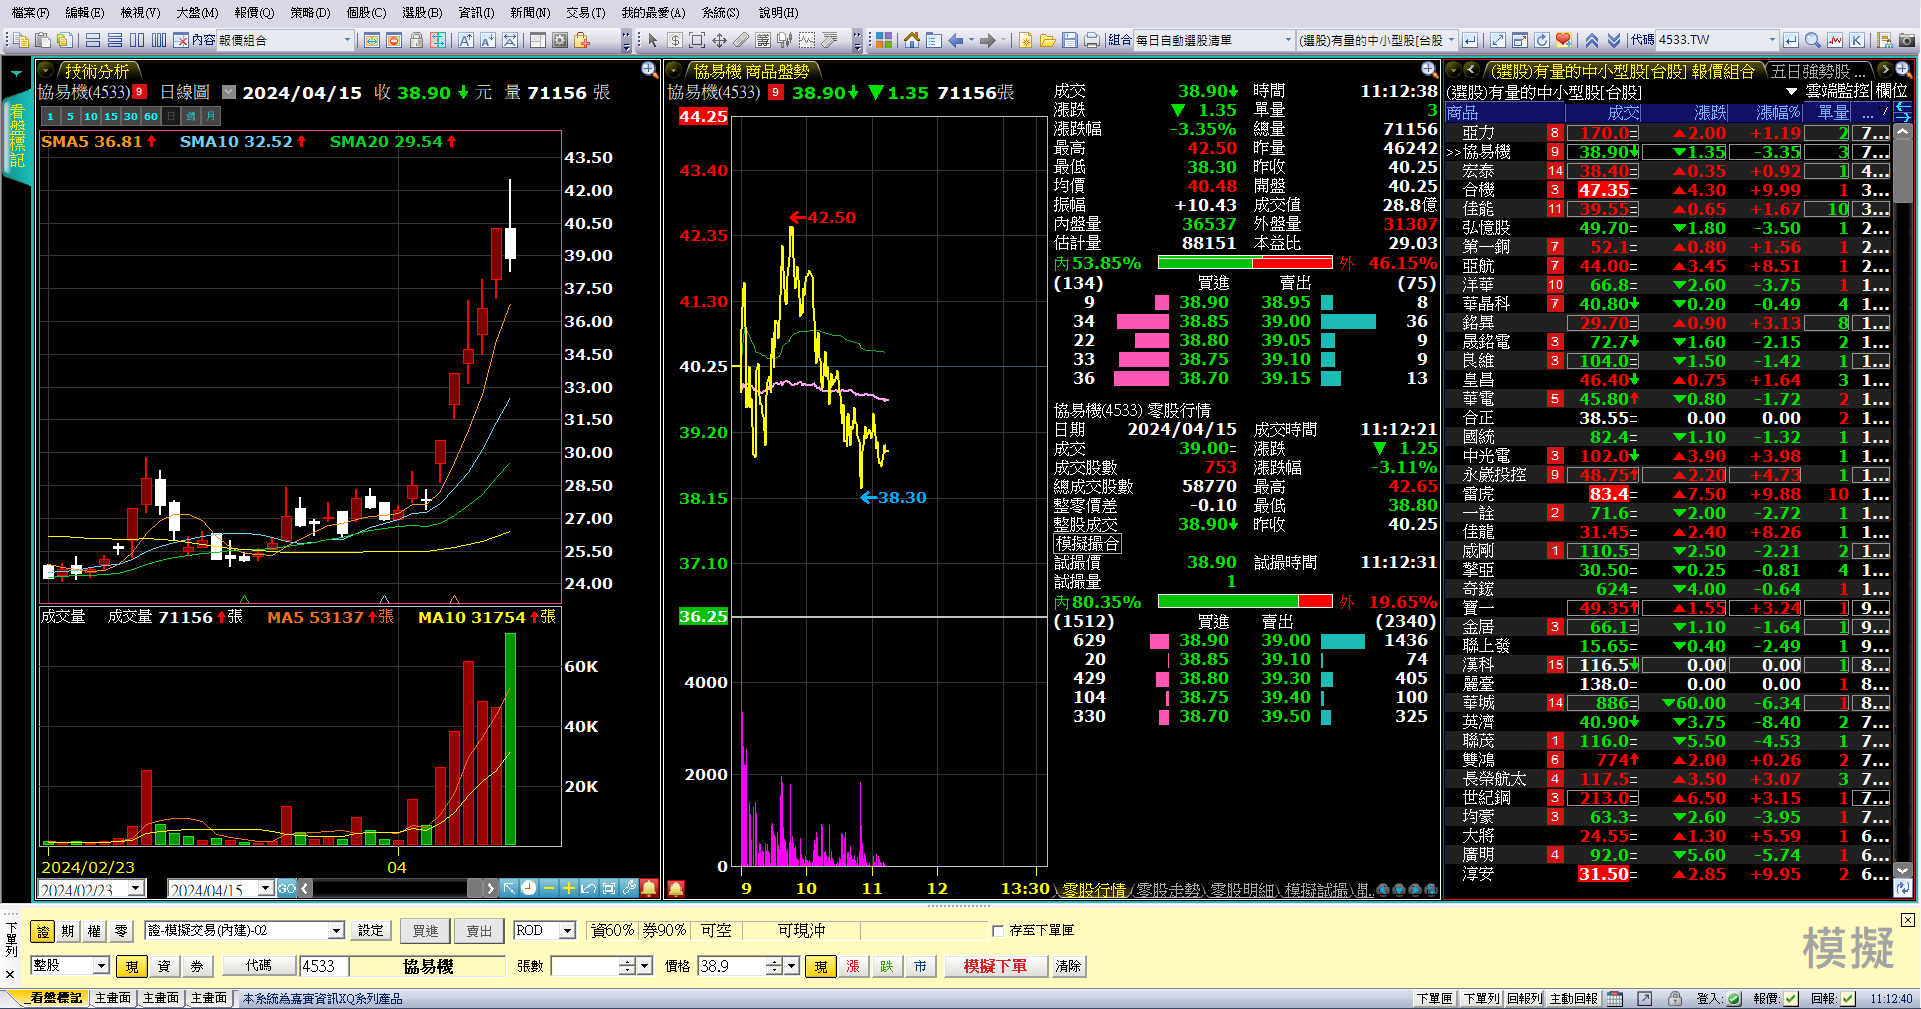
Task: Click the refresh icon in the top toolbar
Action: [1542, 40]
